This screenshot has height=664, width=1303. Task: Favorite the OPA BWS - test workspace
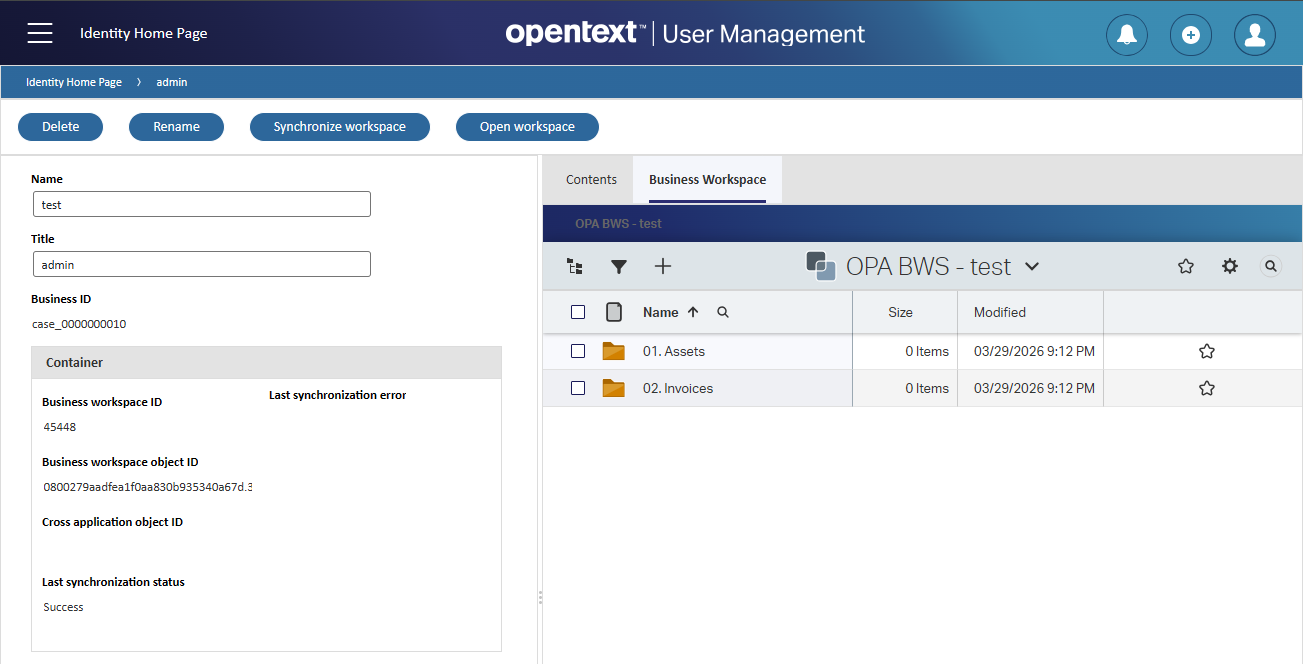click(x=1186, y=266)
